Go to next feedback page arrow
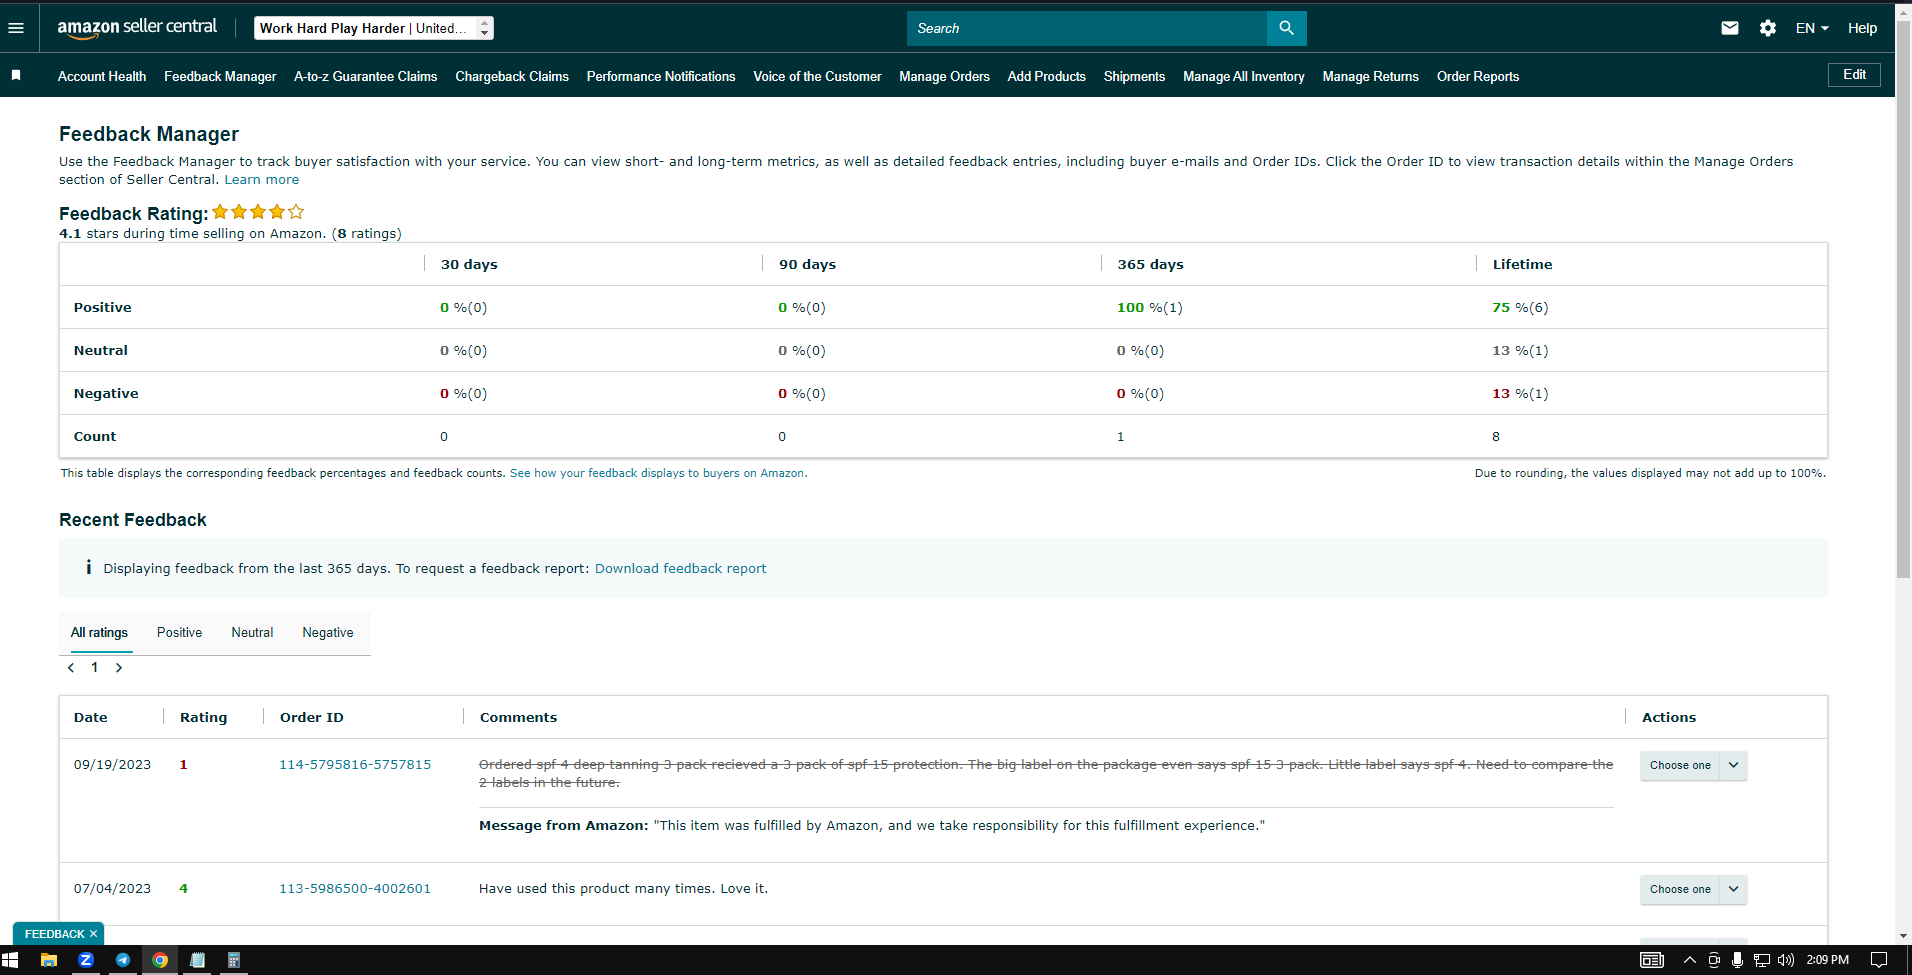The image size is (1912, 975). coord(119,668)
